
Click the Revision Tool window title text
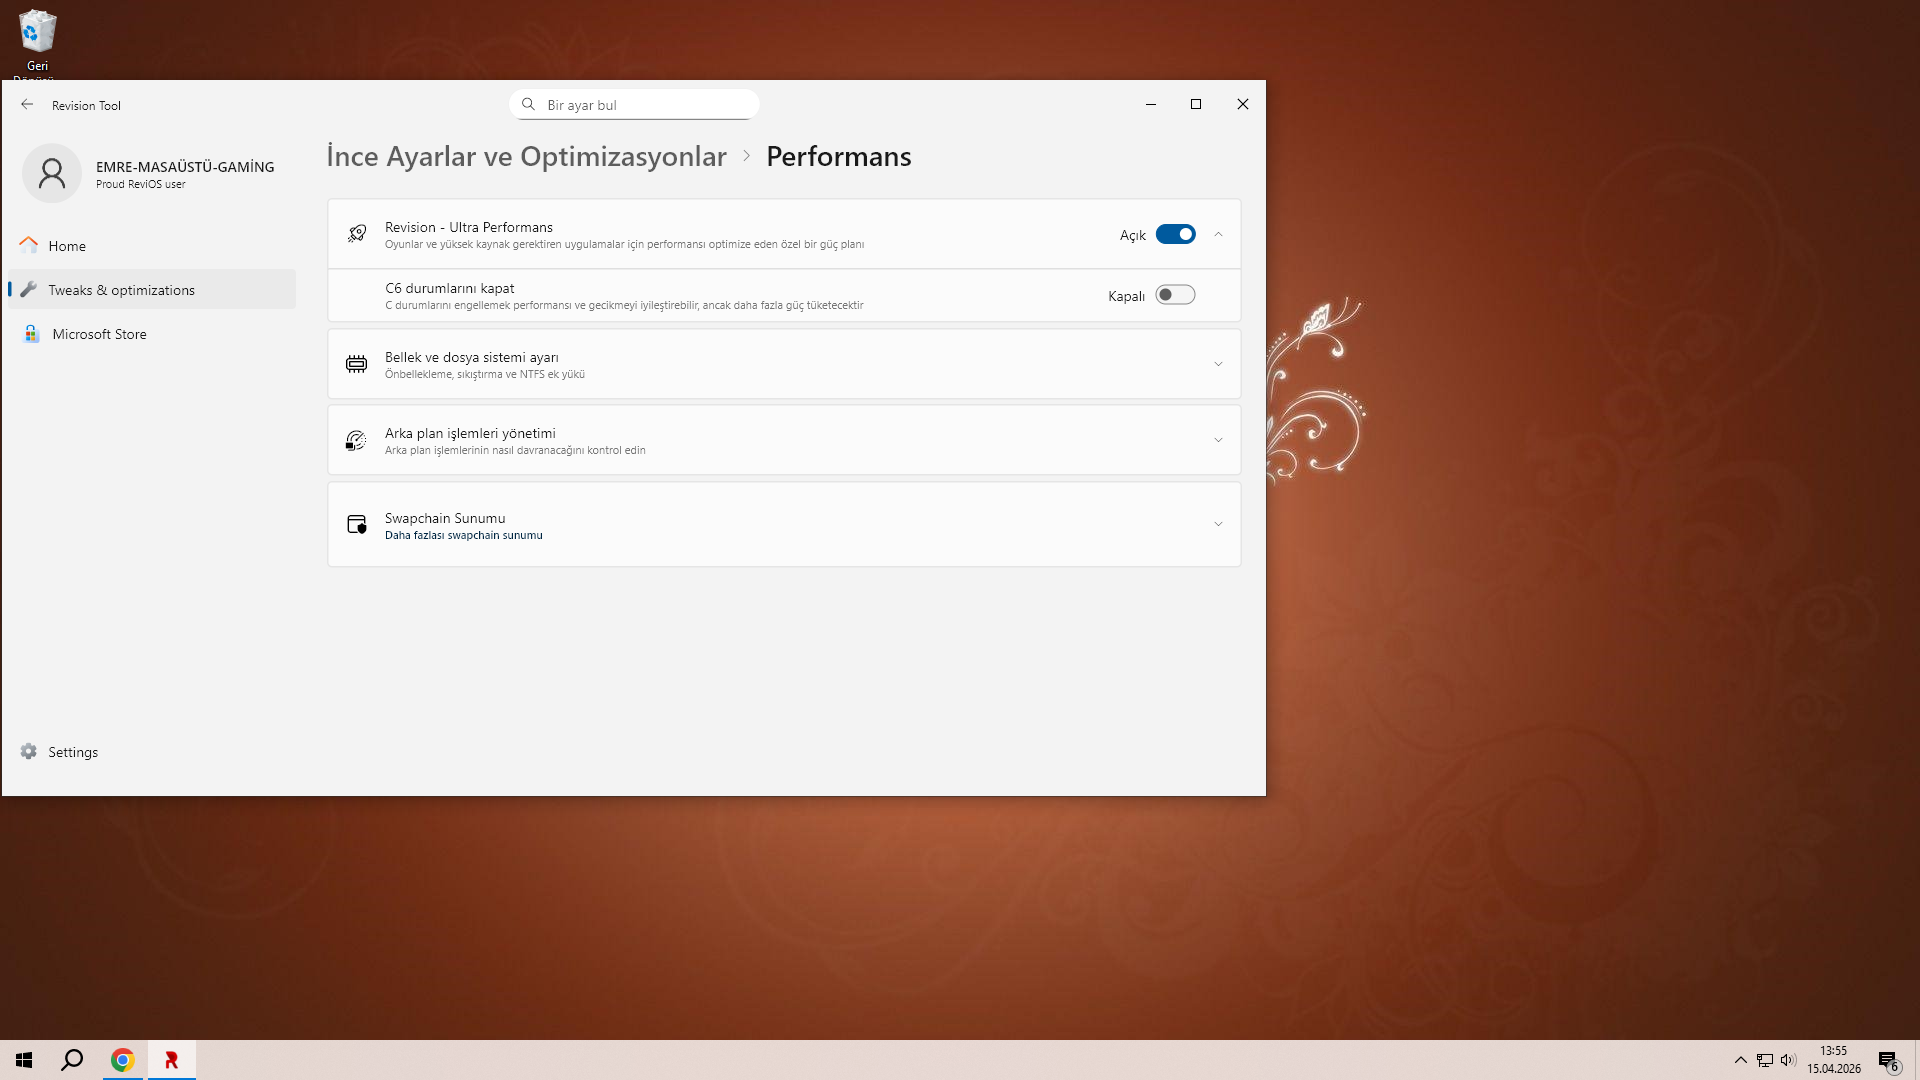(x=86, y=105)
